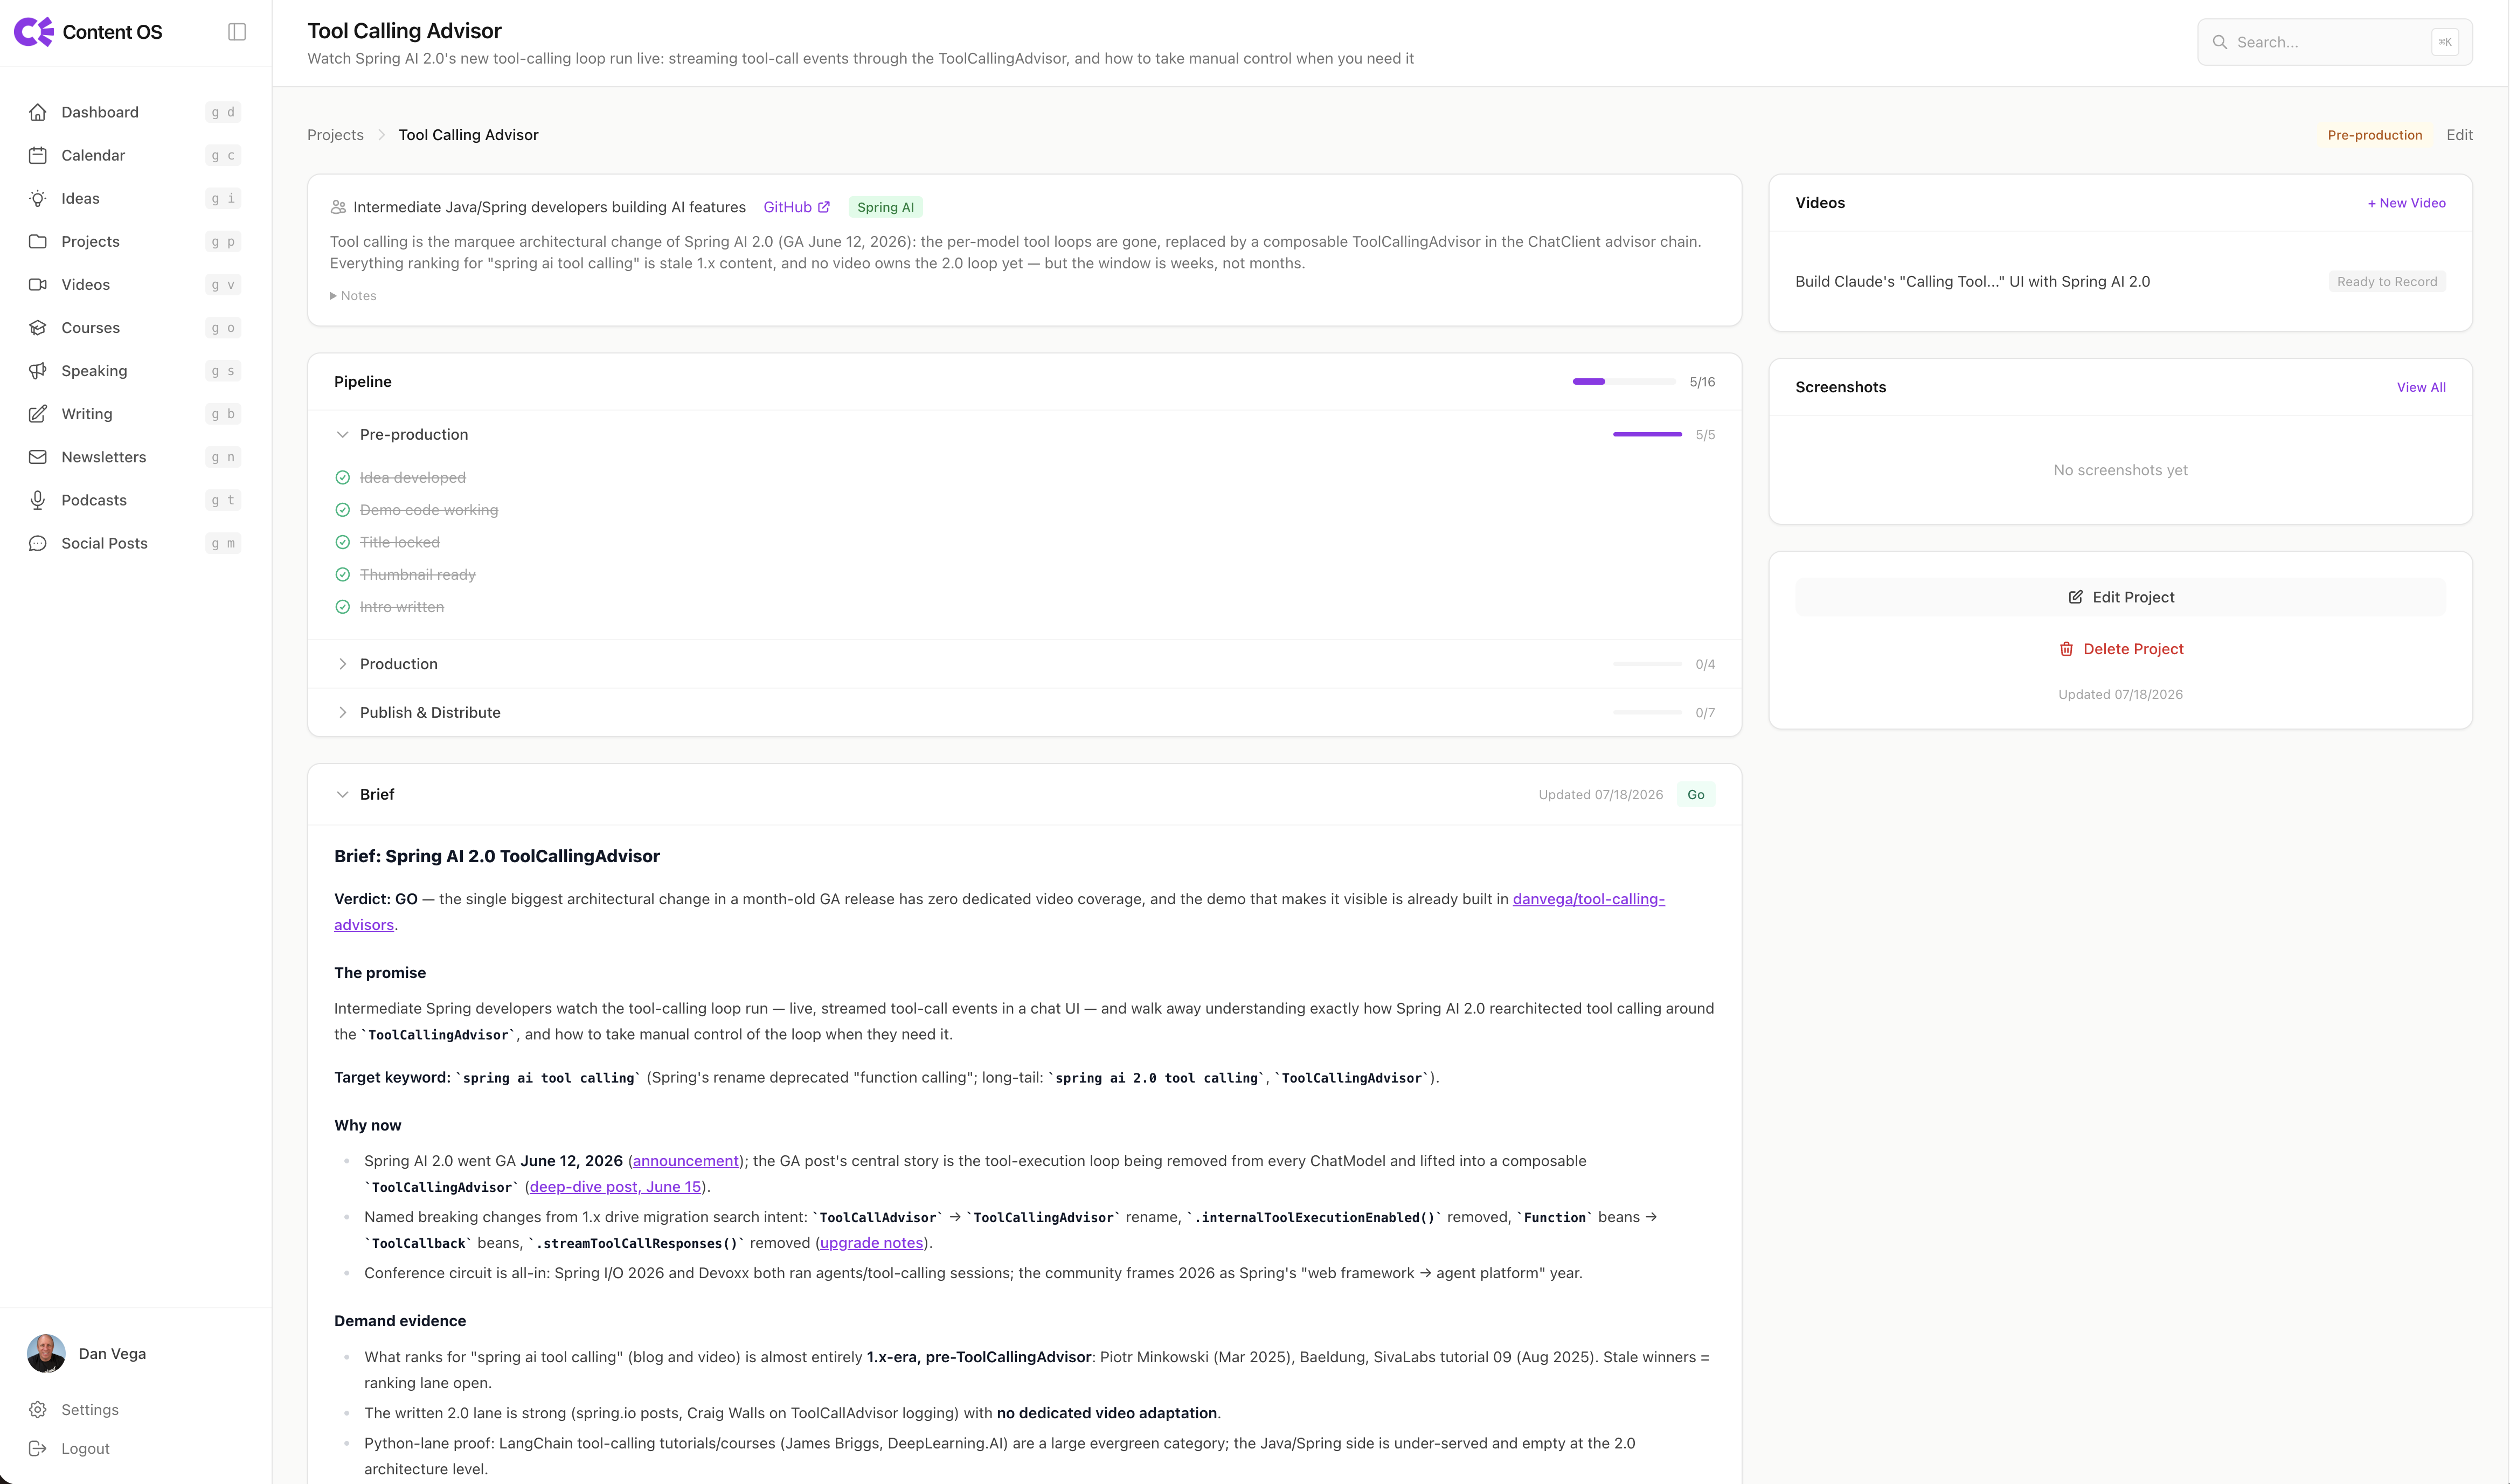2510x1484 pixels.
Task: Uncheck the 'Title locked' pipeline step
Action: [x=342, y=542]
